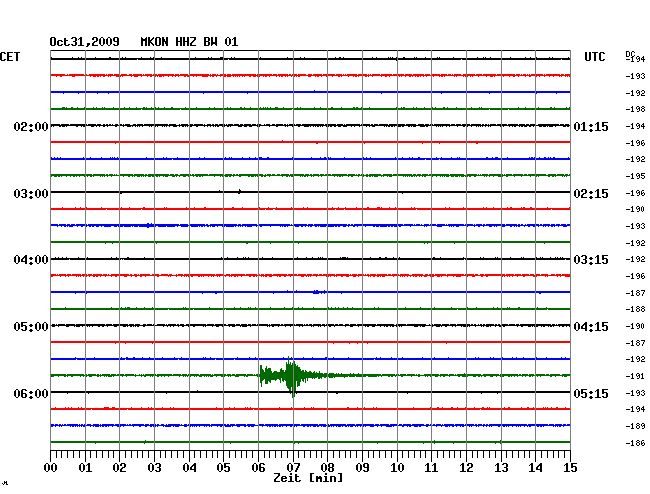Click minute 01 on the time axis
This screenshot has height=494, width=650.
tap(85, 467)
